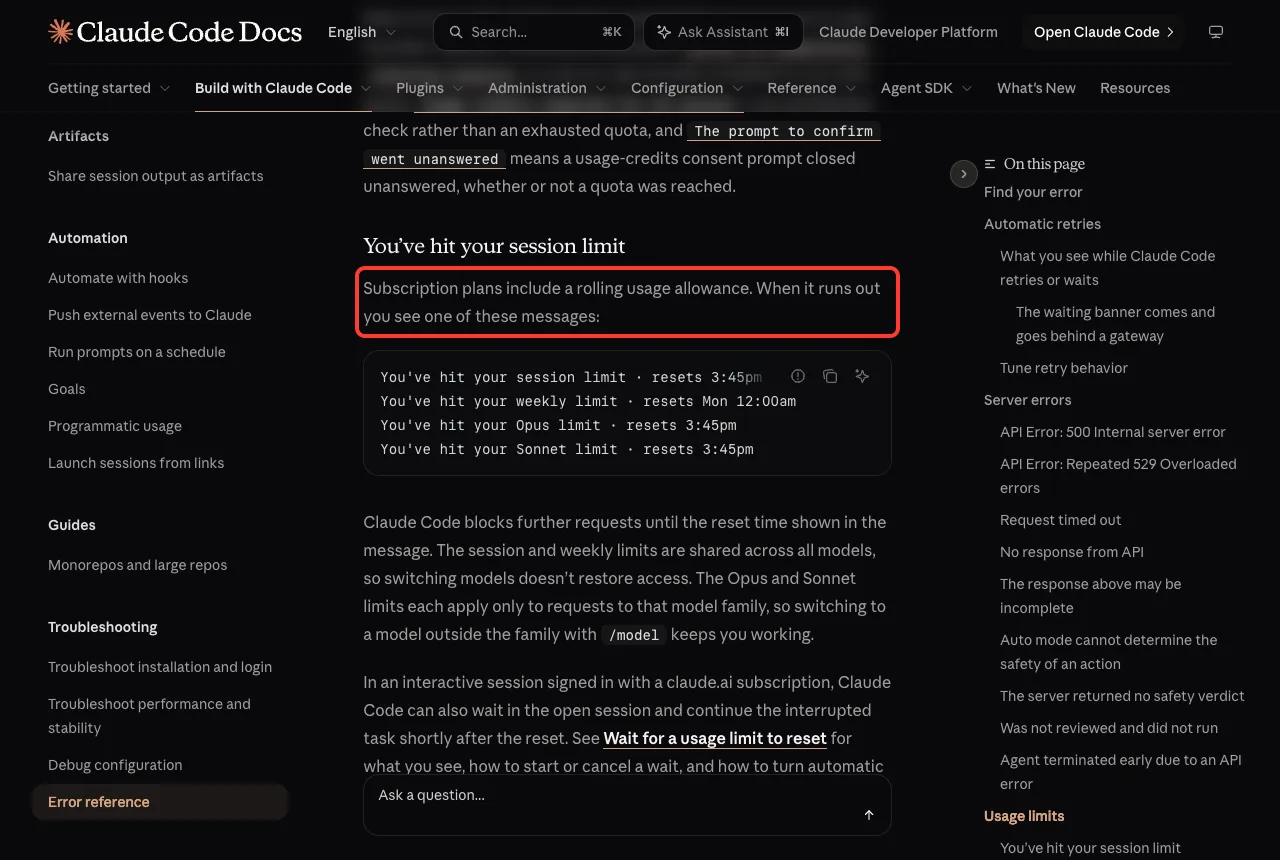Open the Claude Developer Platform link
Viewport: 1280px width, 860px height.
pos(908,32)
